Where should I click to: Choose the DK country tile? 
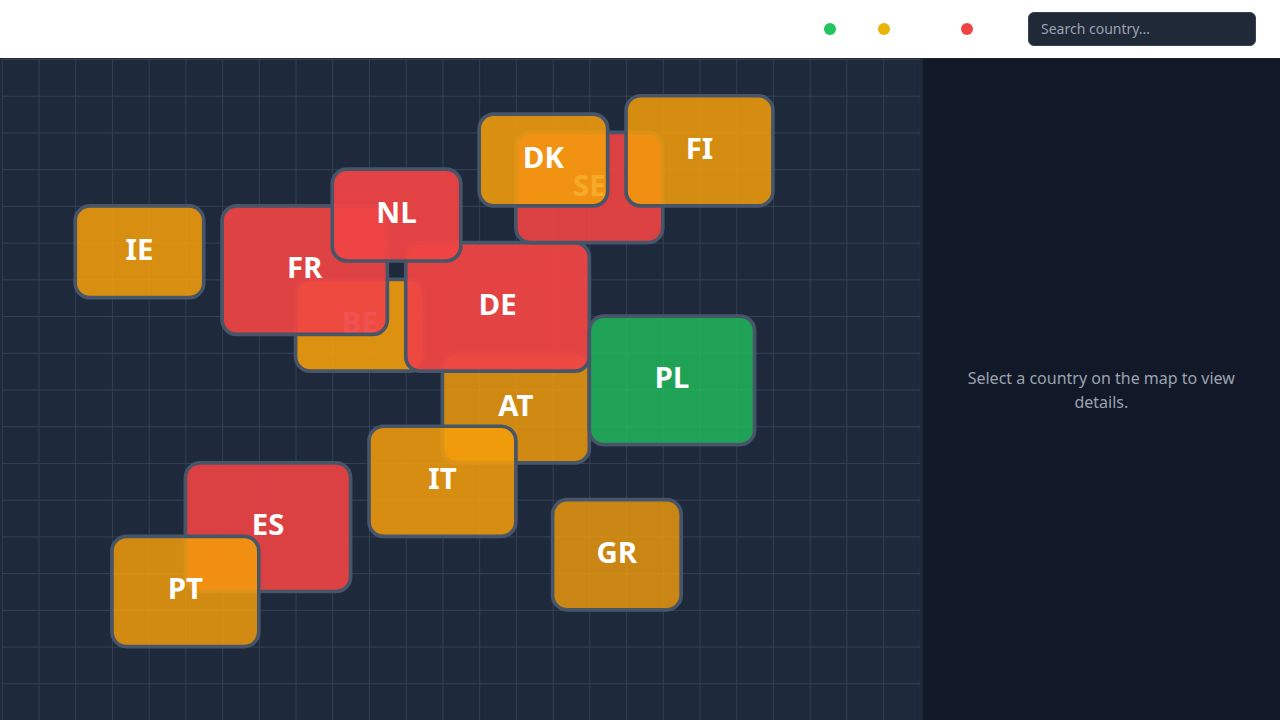pyautogui.click(x=543, y=159)
